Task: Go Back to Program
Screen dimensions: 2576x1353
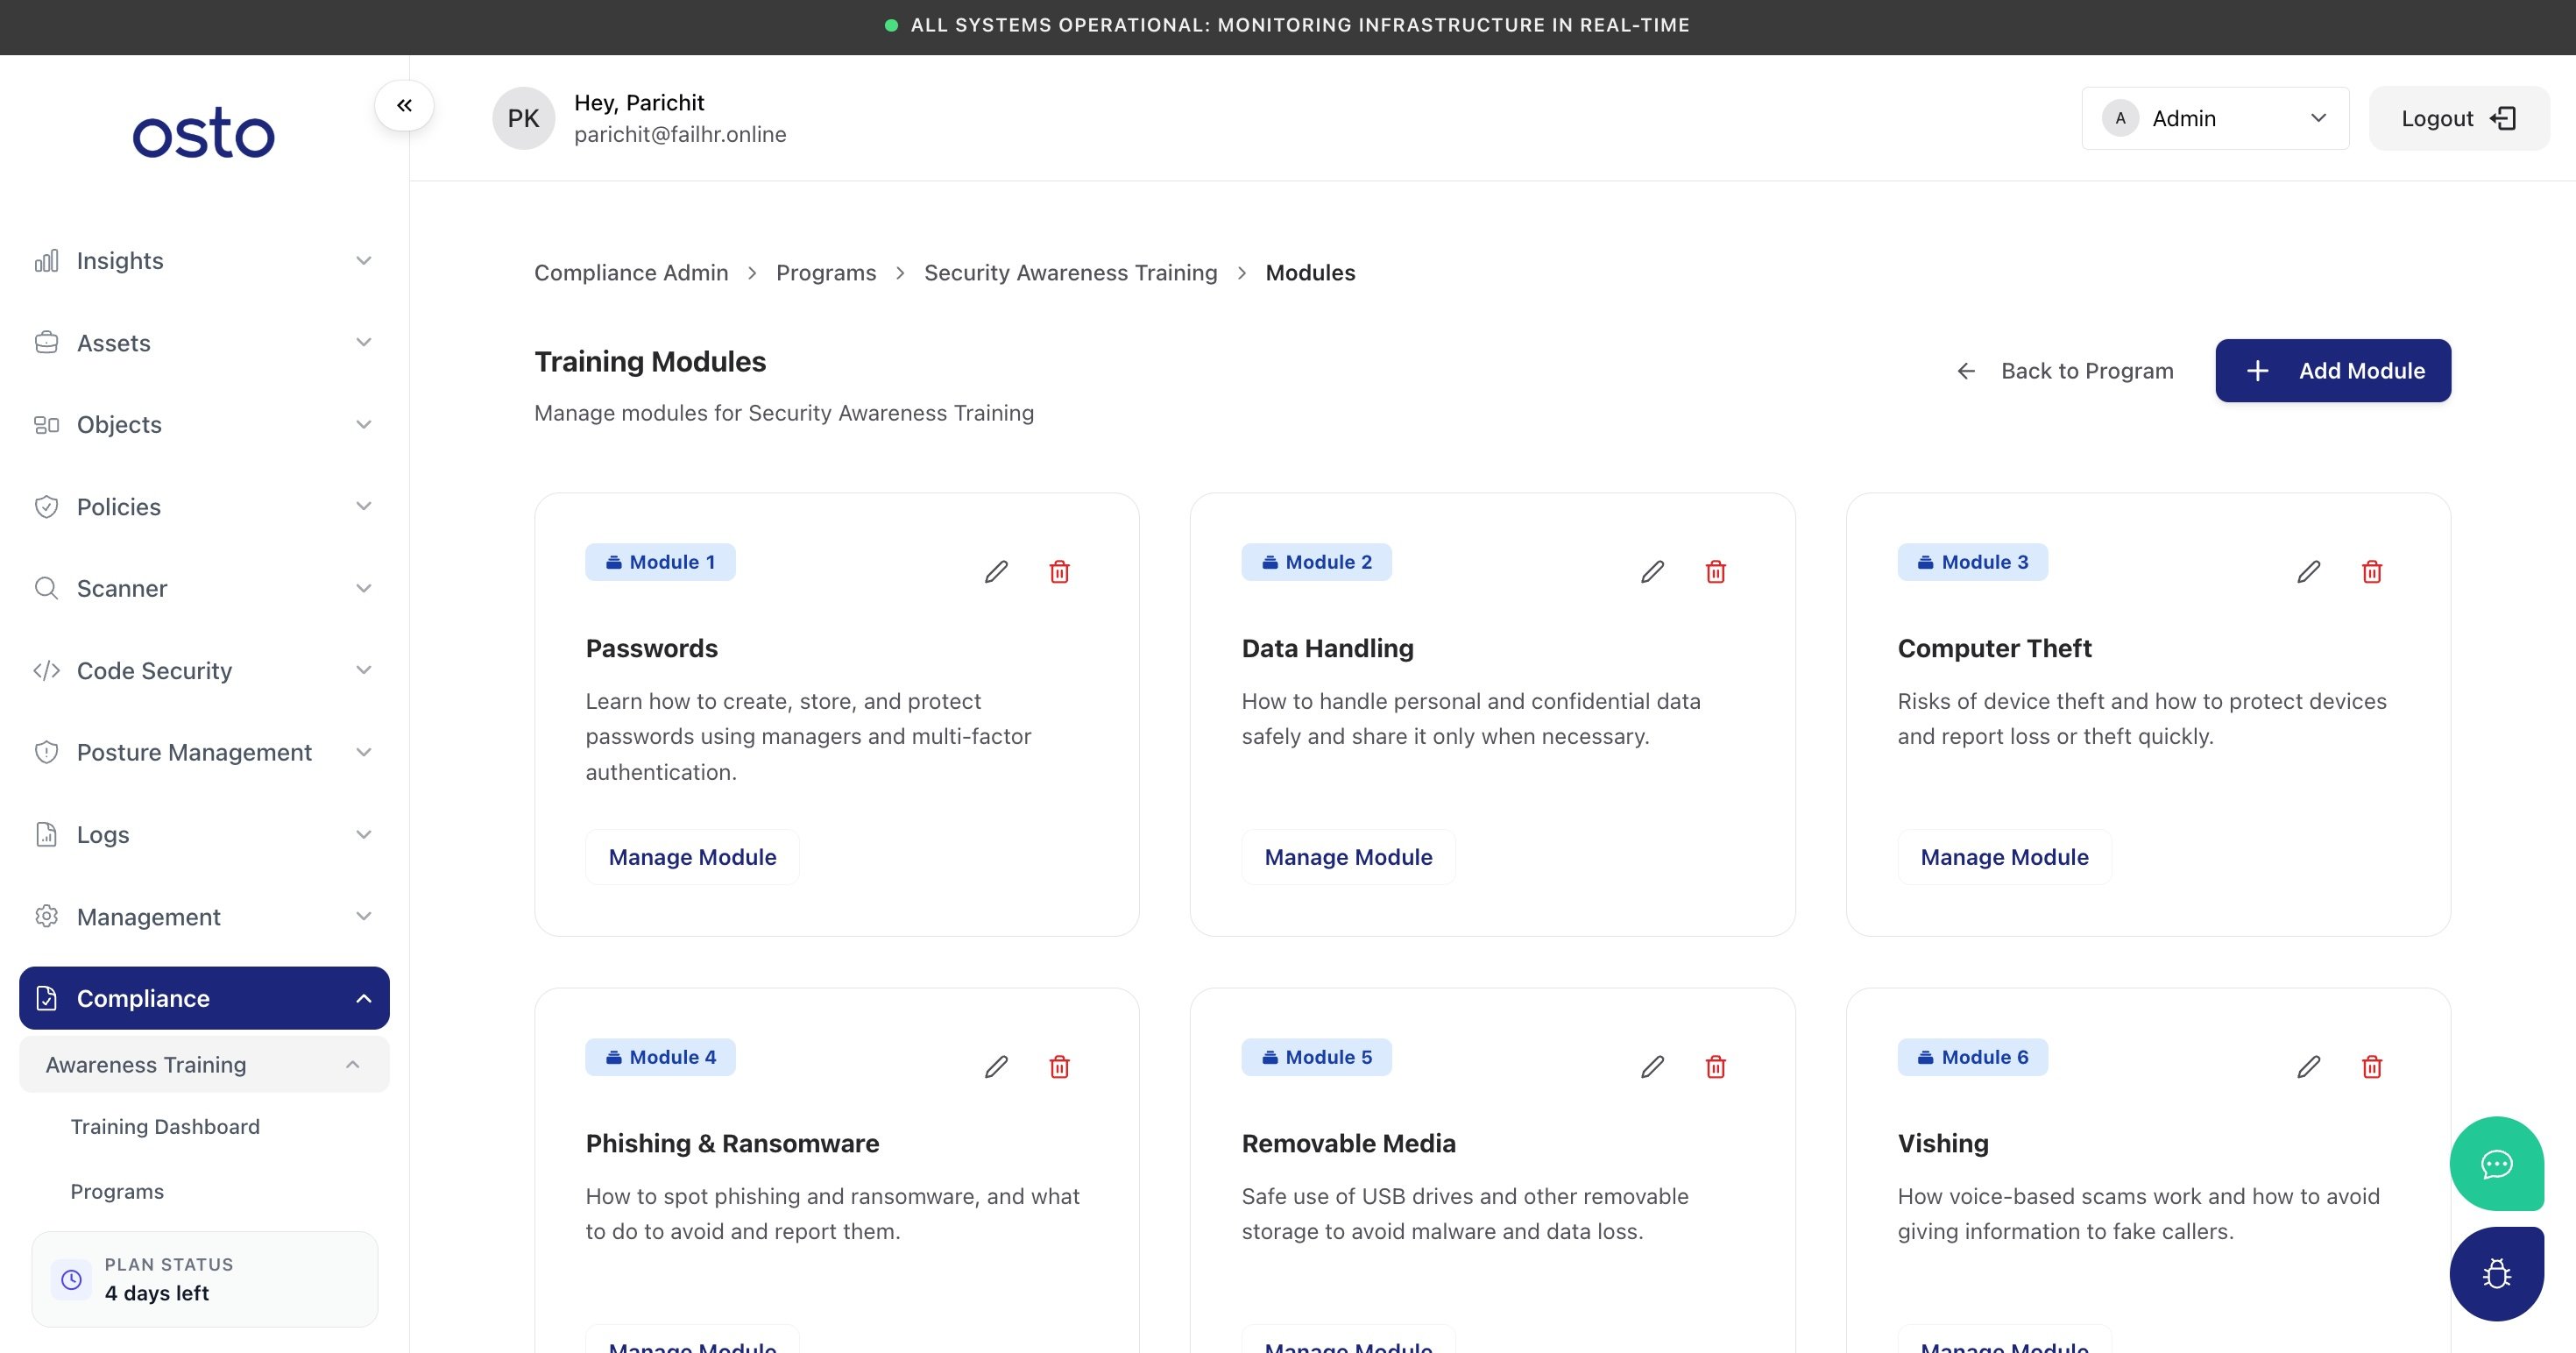Action: coord(2066,371)
